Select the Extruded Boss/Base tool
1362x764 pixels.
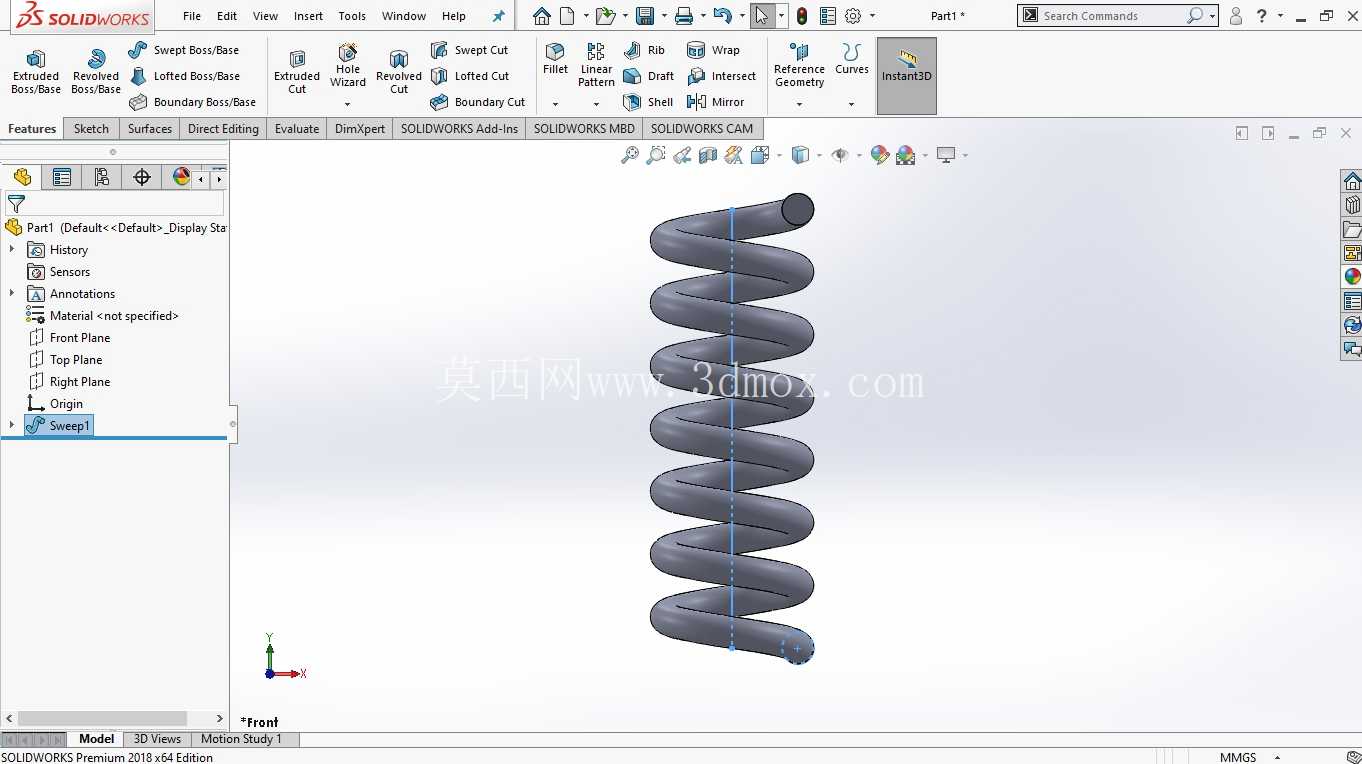point(36,72)
